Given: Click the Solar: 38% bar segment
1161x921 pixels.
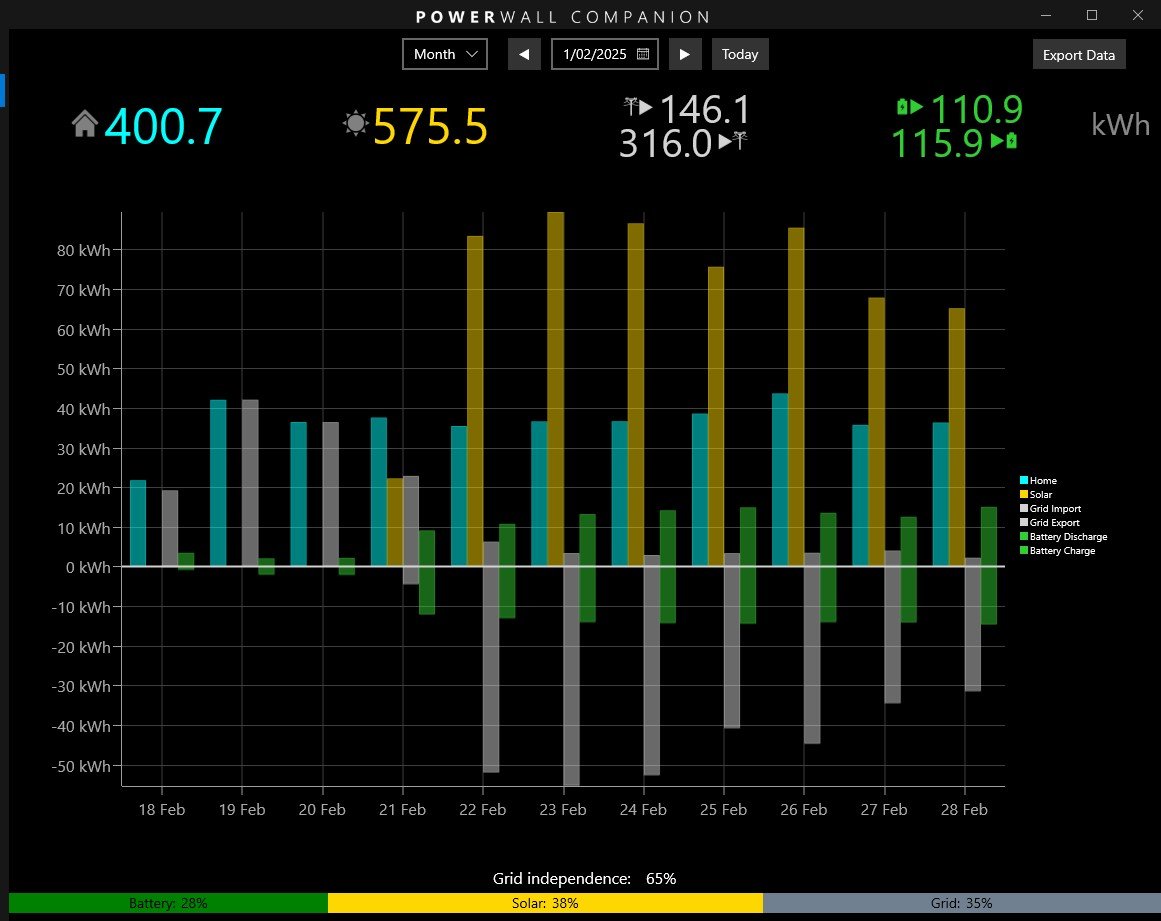Looking at the screenshot, I should point(545,903).
